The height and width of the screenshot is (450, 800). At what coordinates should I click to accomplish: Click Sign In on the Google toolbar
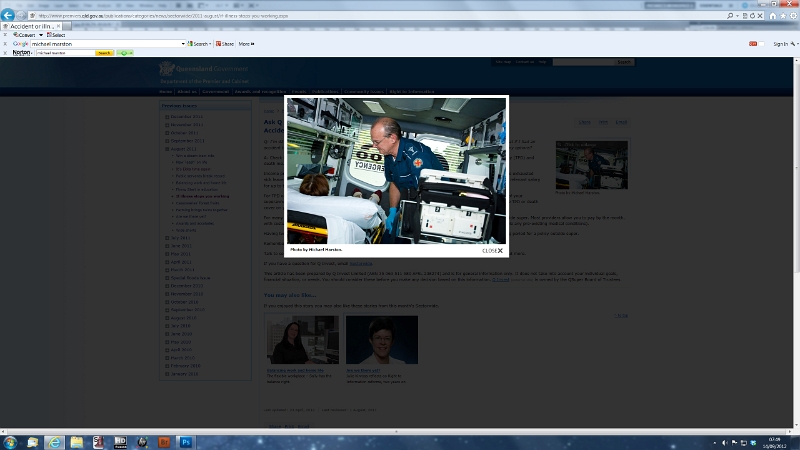pos(781,44)
